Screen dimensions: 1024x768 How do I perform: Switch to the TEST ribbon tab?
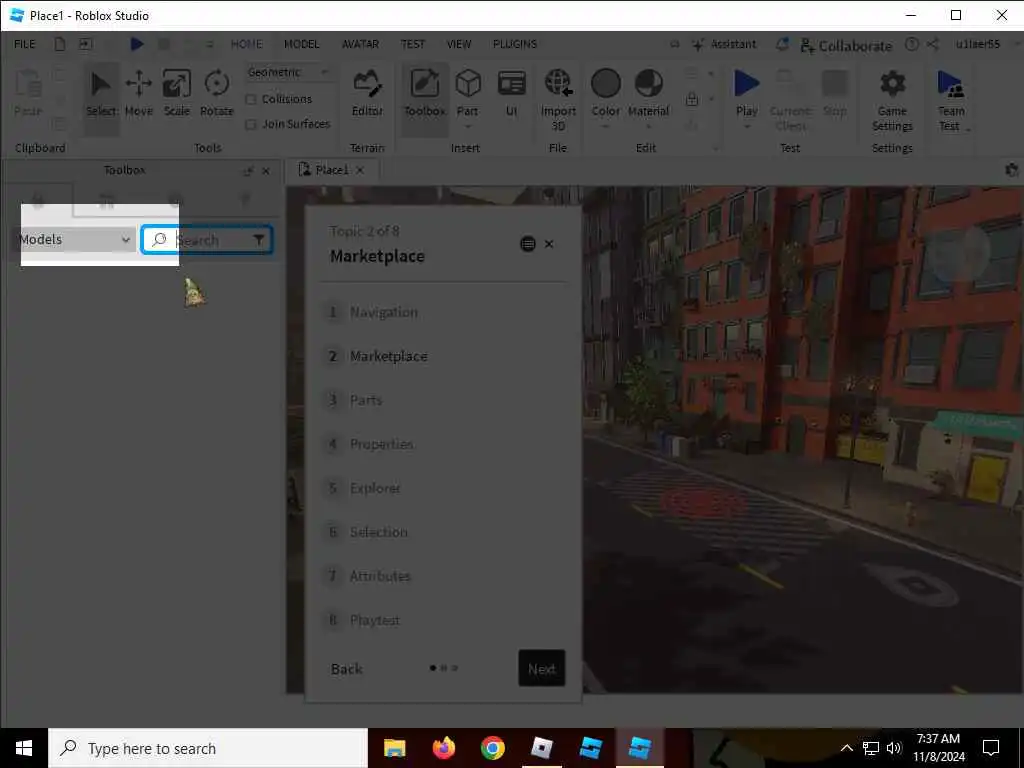[x=413, y=44]
